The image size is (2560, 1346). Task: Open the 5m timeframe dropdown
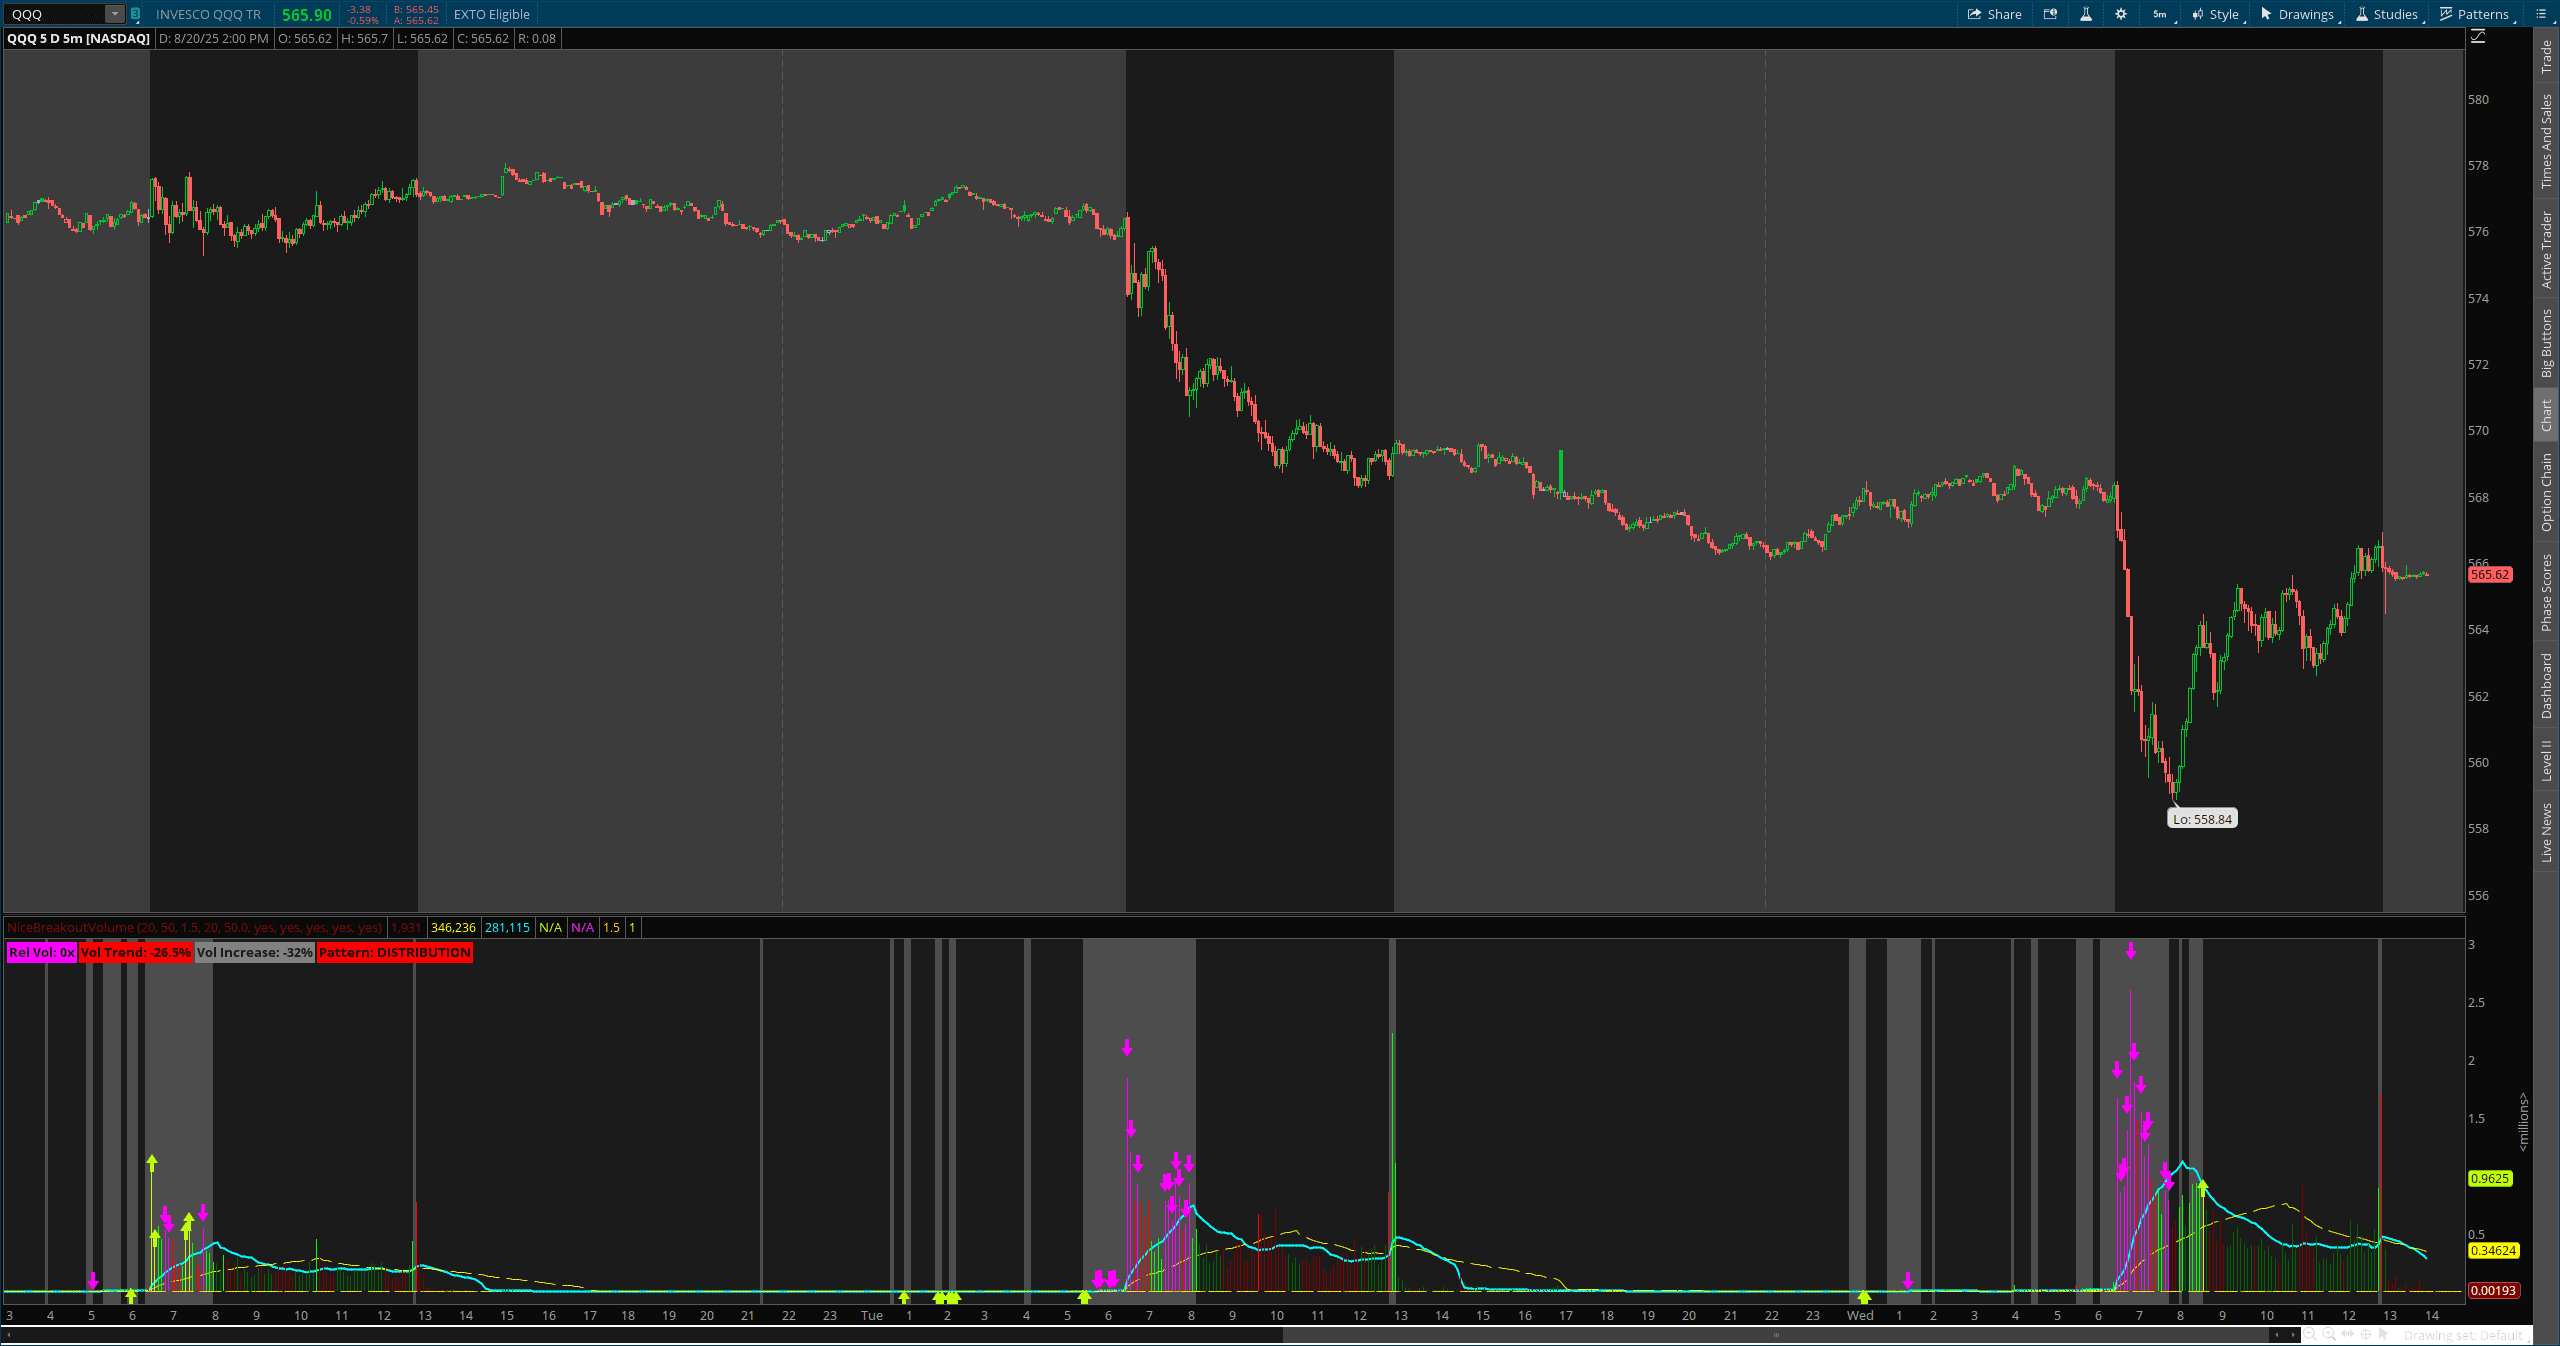[2159, 15]
